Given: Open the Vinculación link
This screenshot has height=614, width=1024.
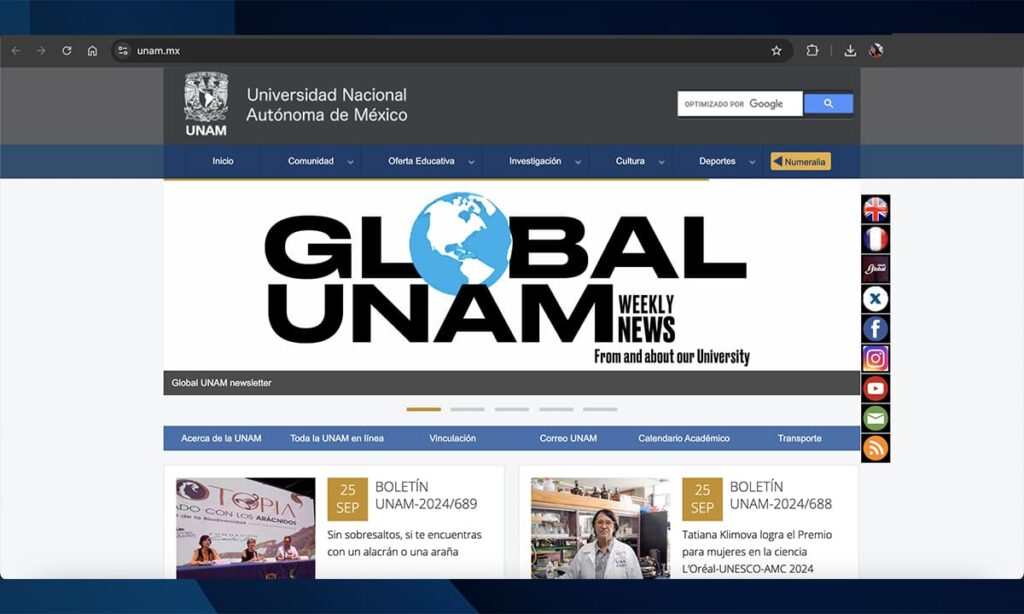Looking at the screenshot, I should pos(453,438).
